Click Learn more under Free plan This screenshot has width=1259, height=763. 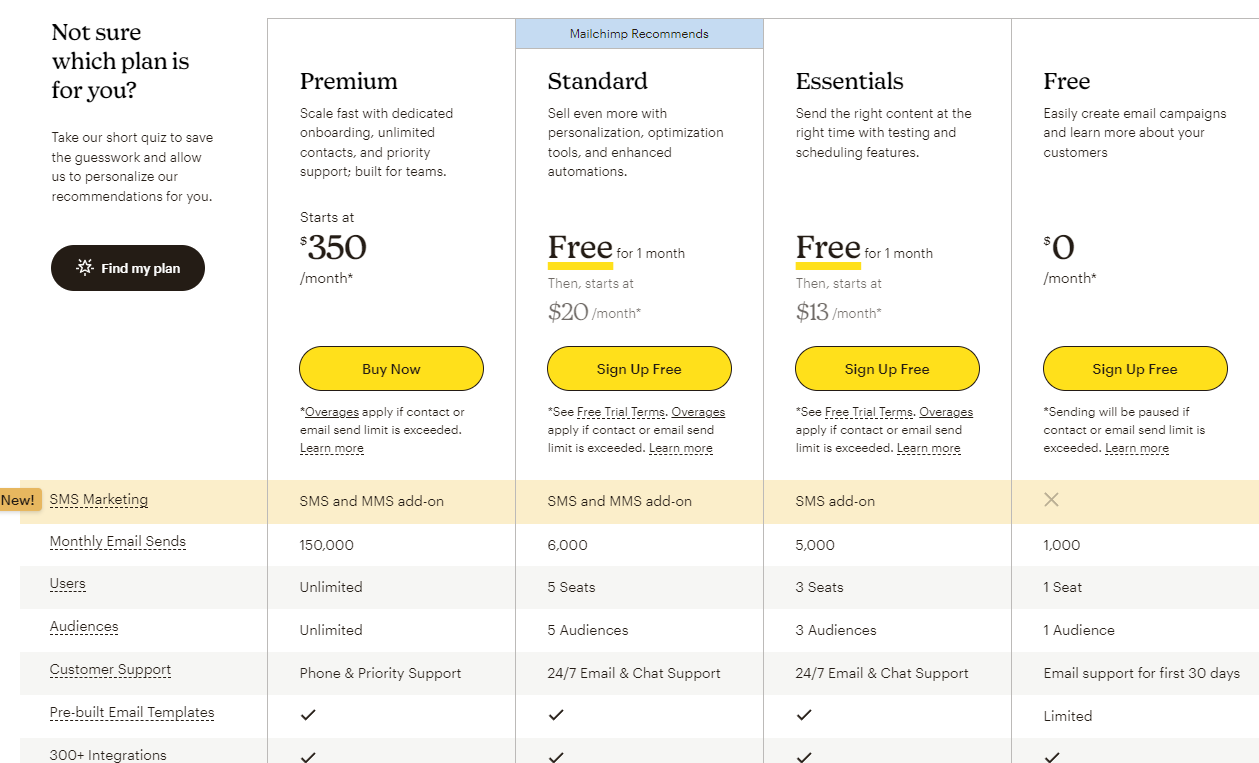(x=1137, y=448)
